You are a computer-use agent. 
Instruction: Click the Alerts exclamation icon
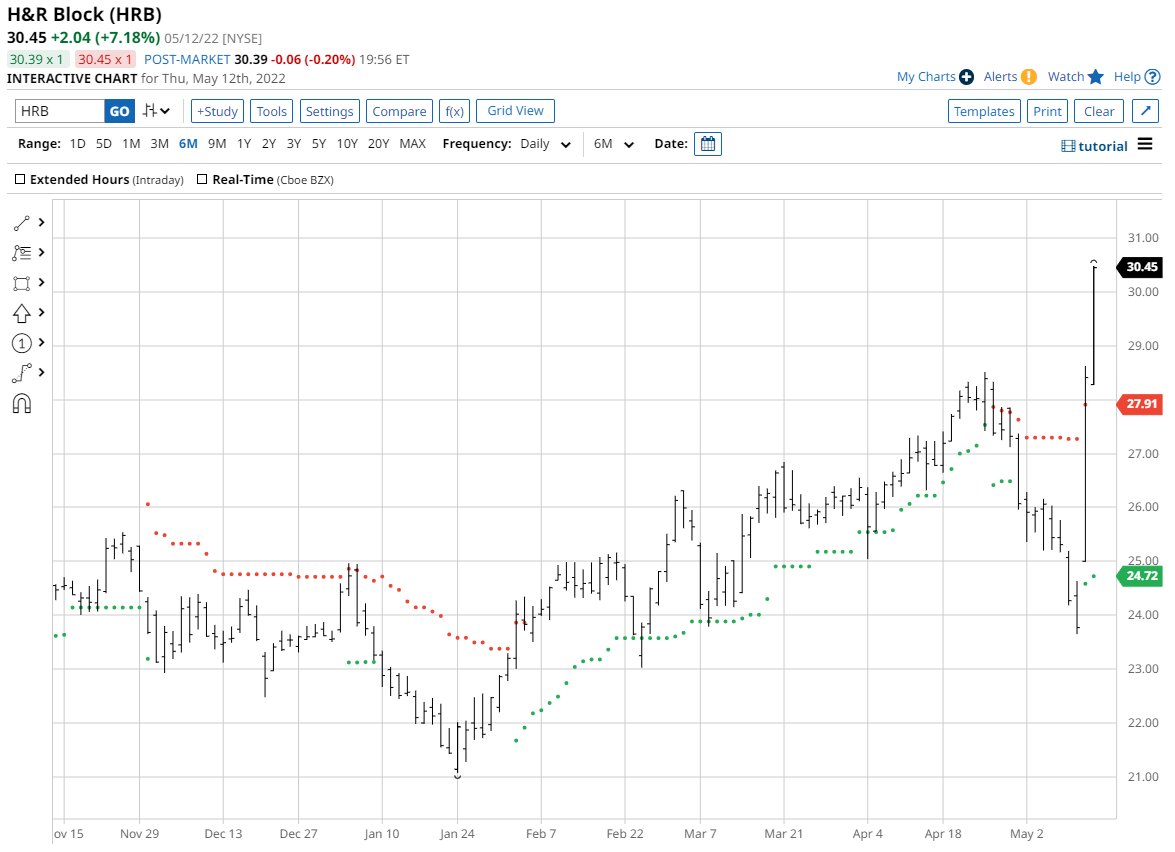[1029, 76]
